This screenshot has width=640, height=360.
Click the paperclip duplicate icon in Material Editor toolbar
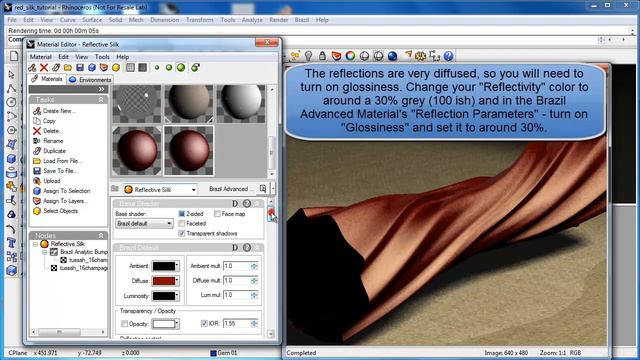coord(56,68)
